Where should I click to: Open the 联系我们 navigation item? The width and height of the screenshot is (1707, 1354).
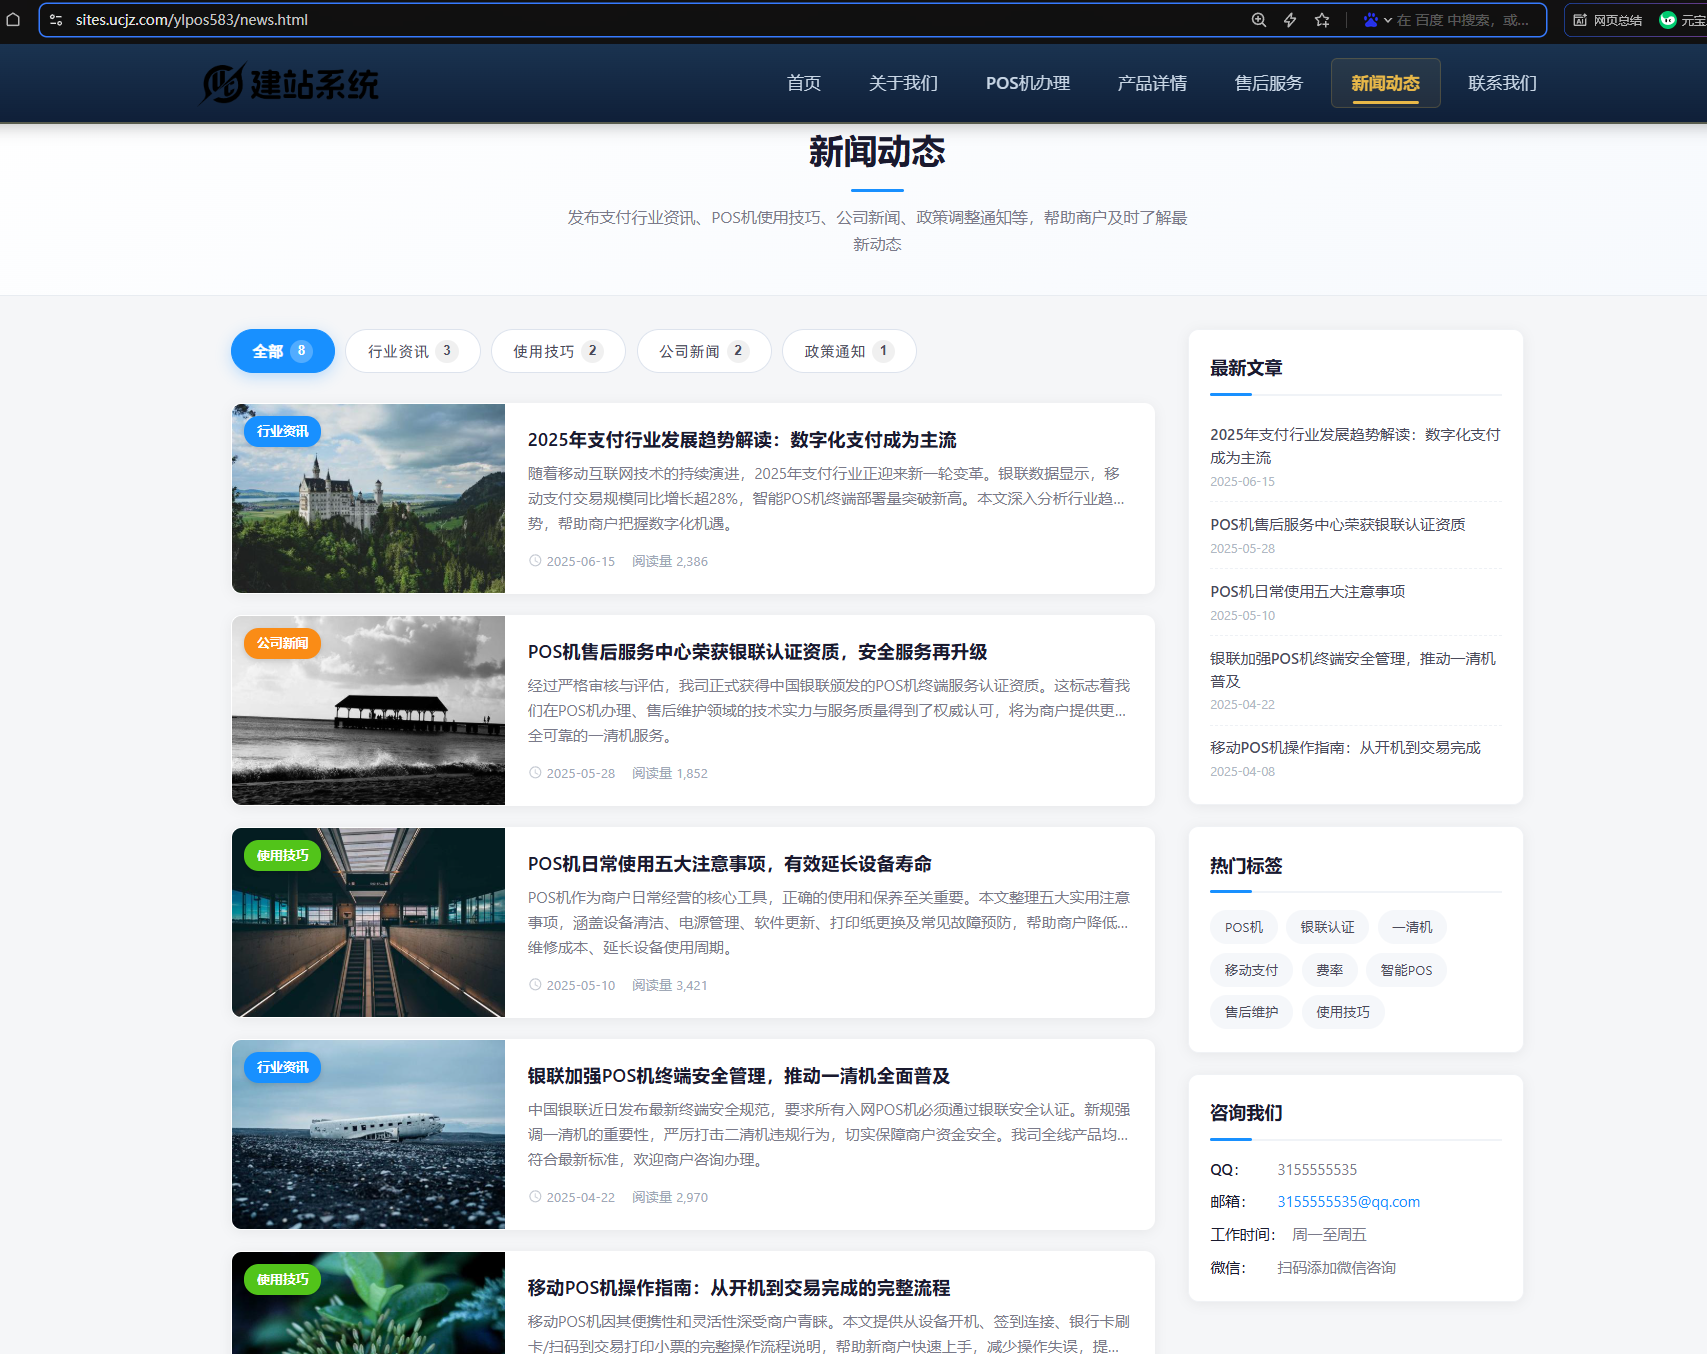coord(1502,83)
